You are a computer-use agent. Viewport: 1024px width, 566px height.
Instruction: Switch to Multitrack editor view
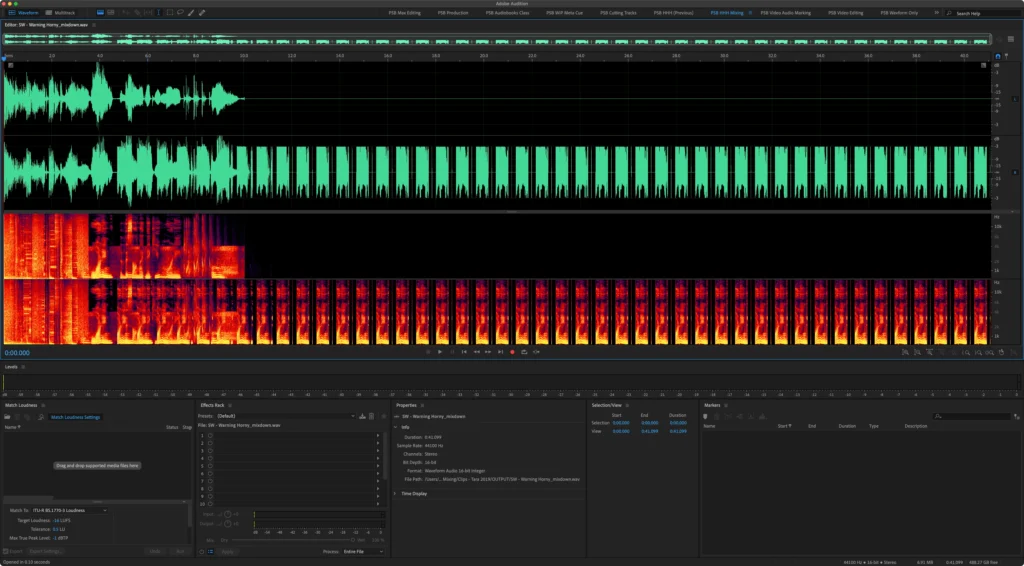60,12
